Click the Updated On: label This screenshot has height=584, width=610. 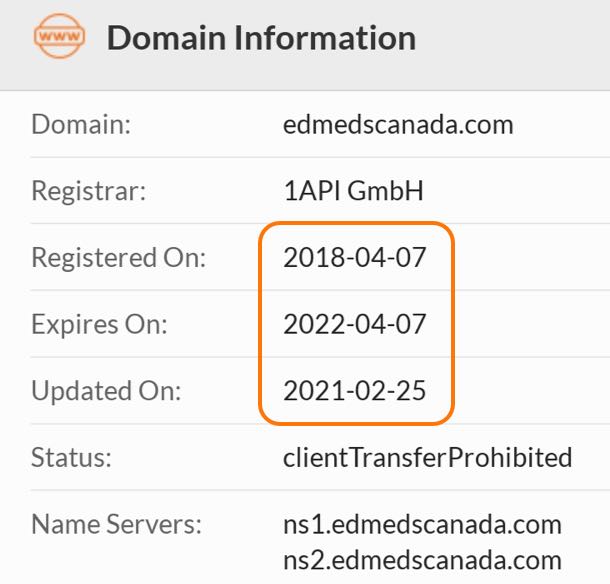point(106,391)
